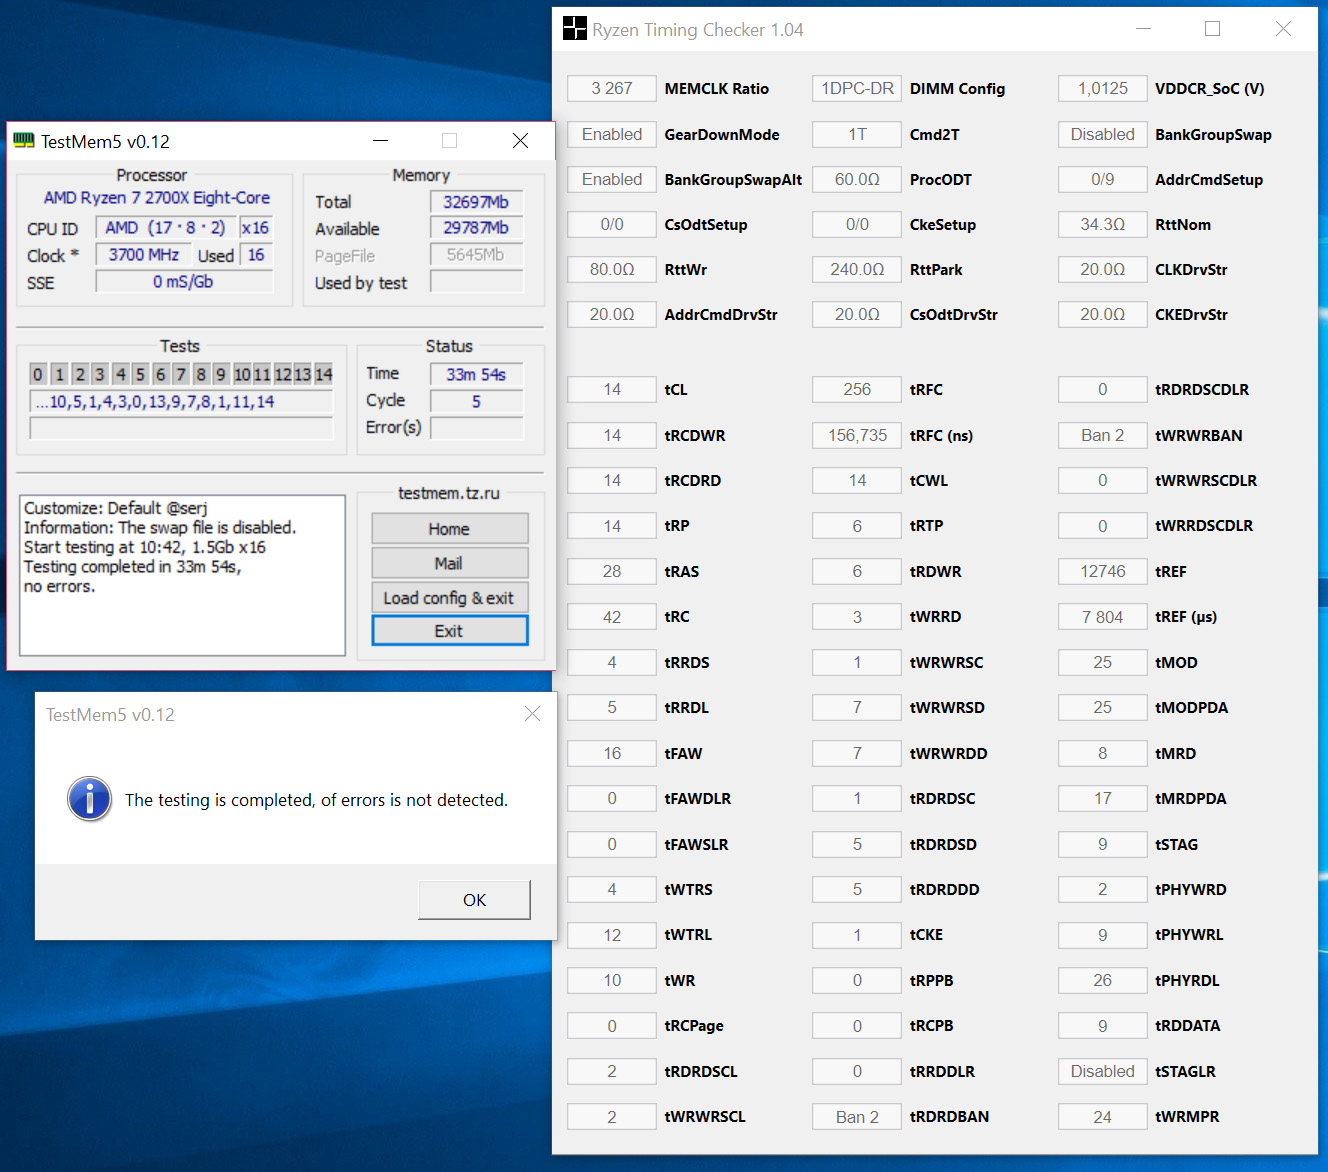Click the test sequence field in Tests
The height and width of the screenshot is (1172, 1328).
tap(182, 402)
